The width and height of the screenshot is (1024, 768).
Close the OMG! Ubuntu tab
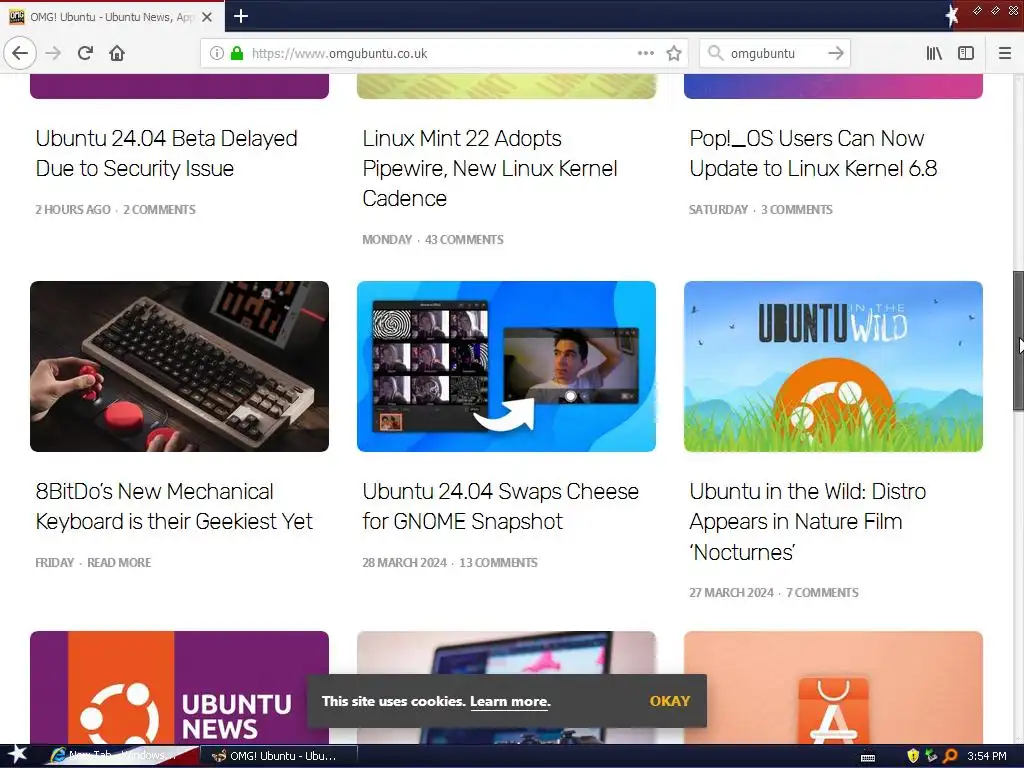point(207,17)
